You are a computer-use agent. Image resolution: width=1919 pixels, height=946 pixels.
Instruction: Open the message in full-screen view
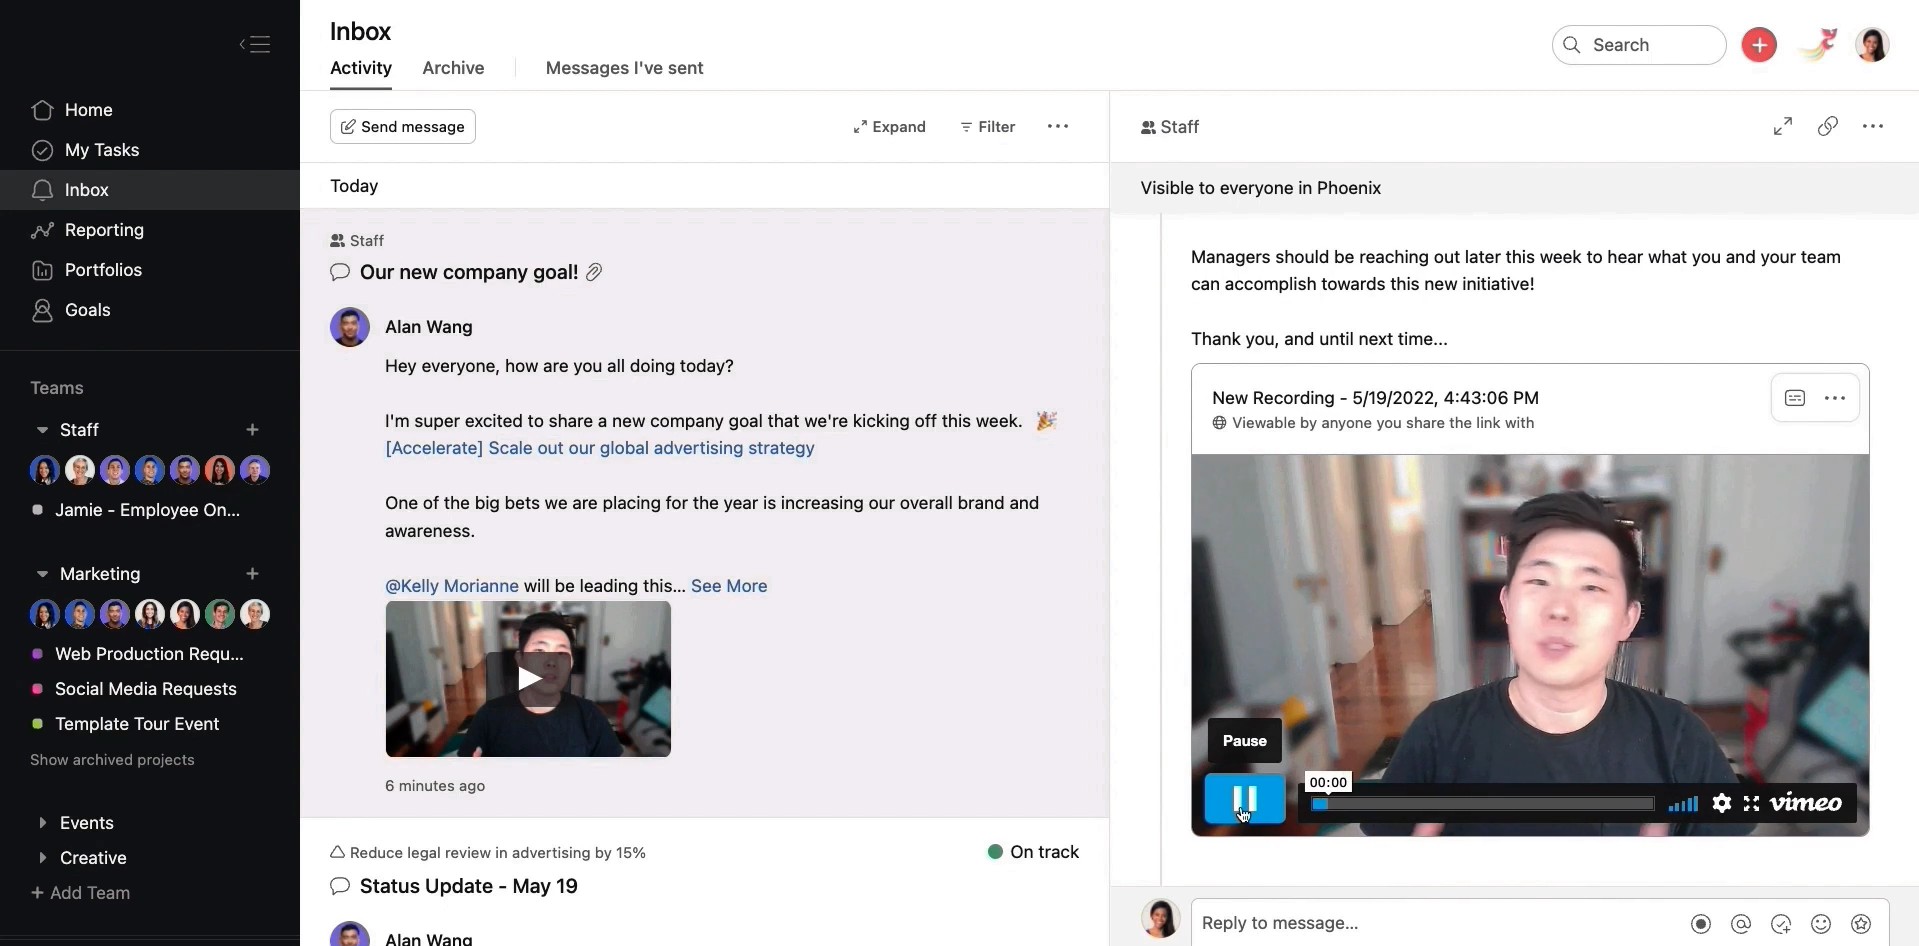(x=1782, y=127)
